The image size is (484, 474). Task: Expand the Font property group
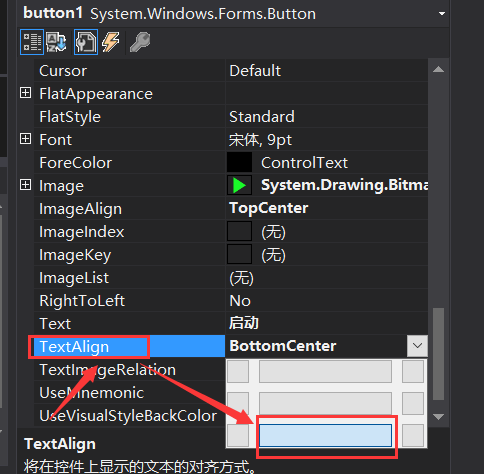point(26,139)
